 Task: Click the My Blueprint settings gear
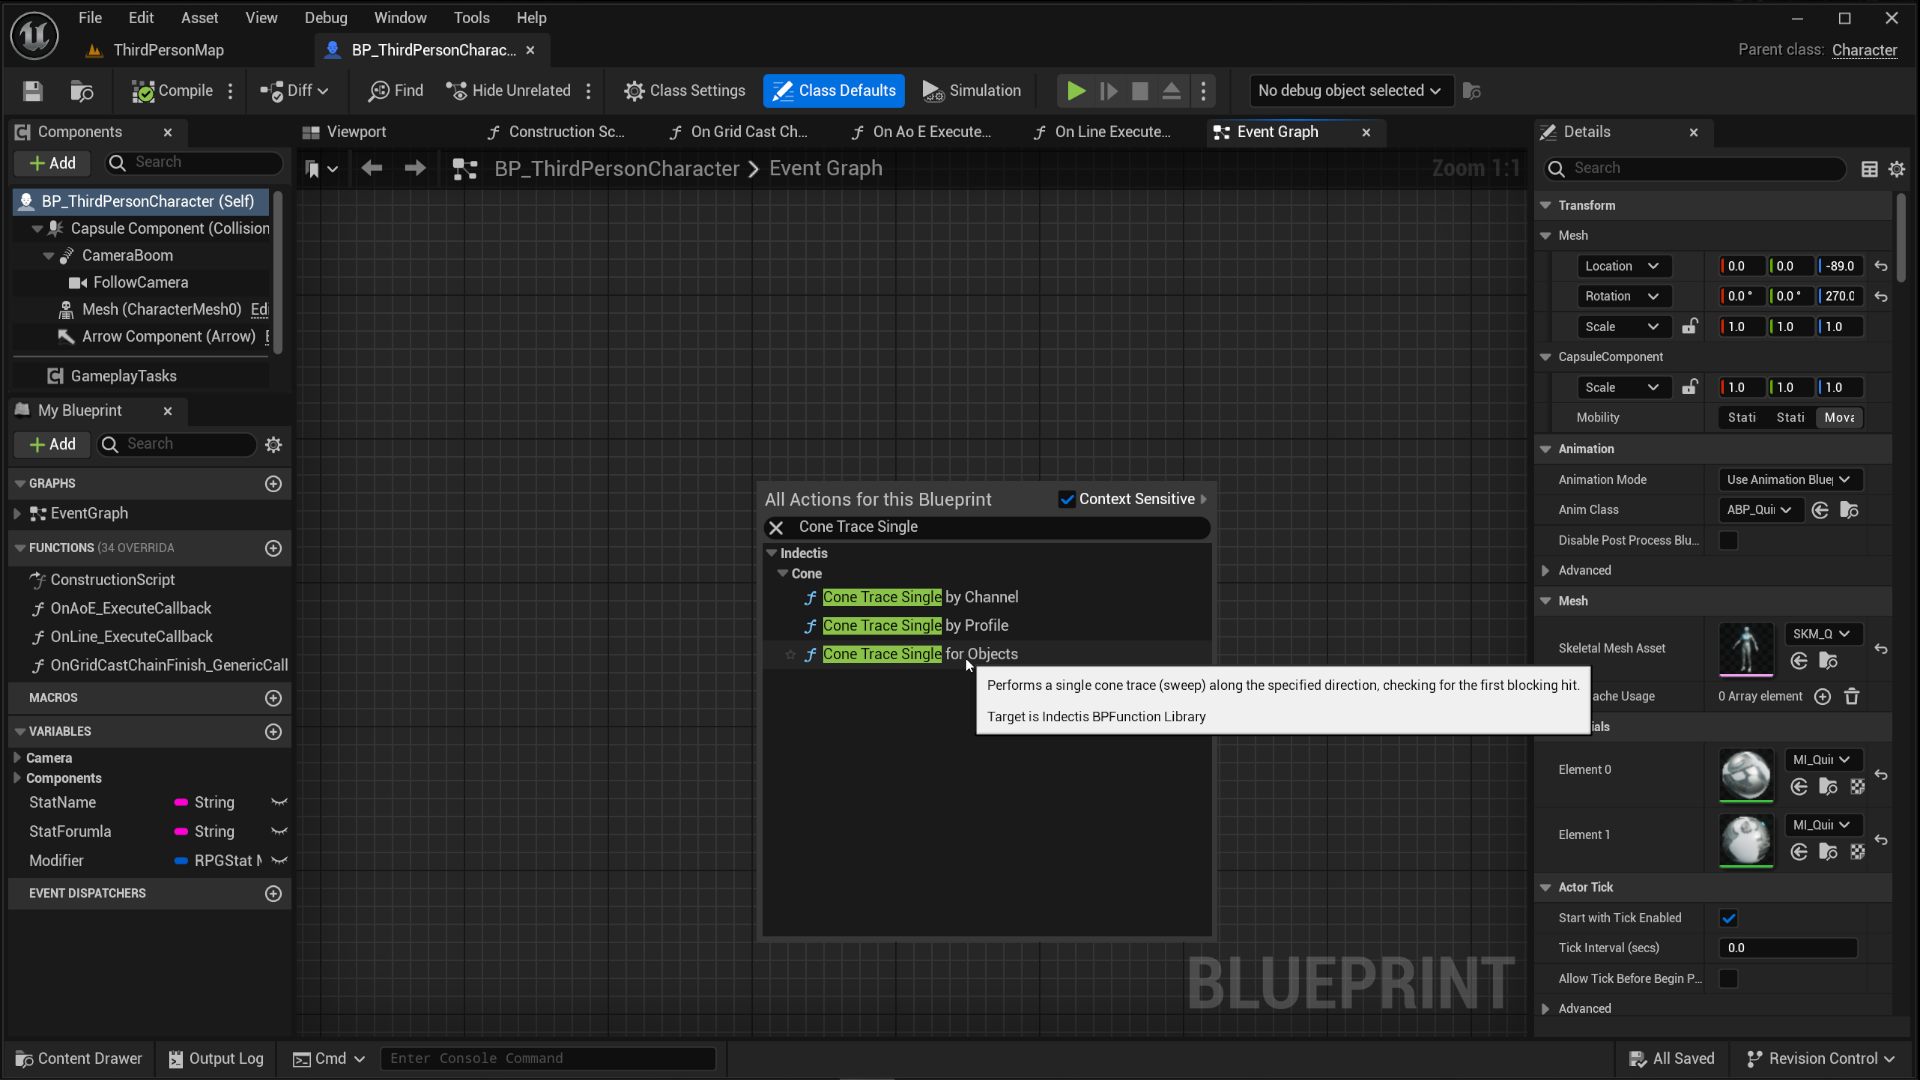[273, 444]
